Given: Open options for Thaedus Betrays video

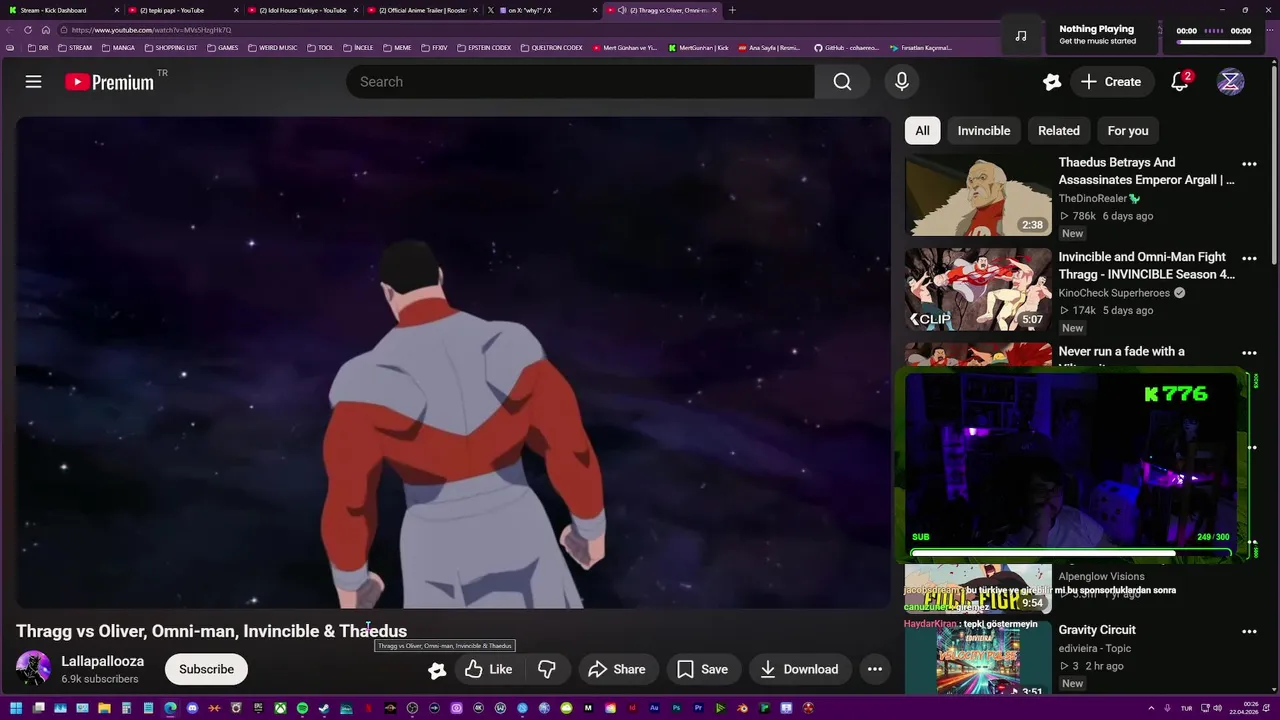Looking at the screenshot, I should pos(1249,164).
